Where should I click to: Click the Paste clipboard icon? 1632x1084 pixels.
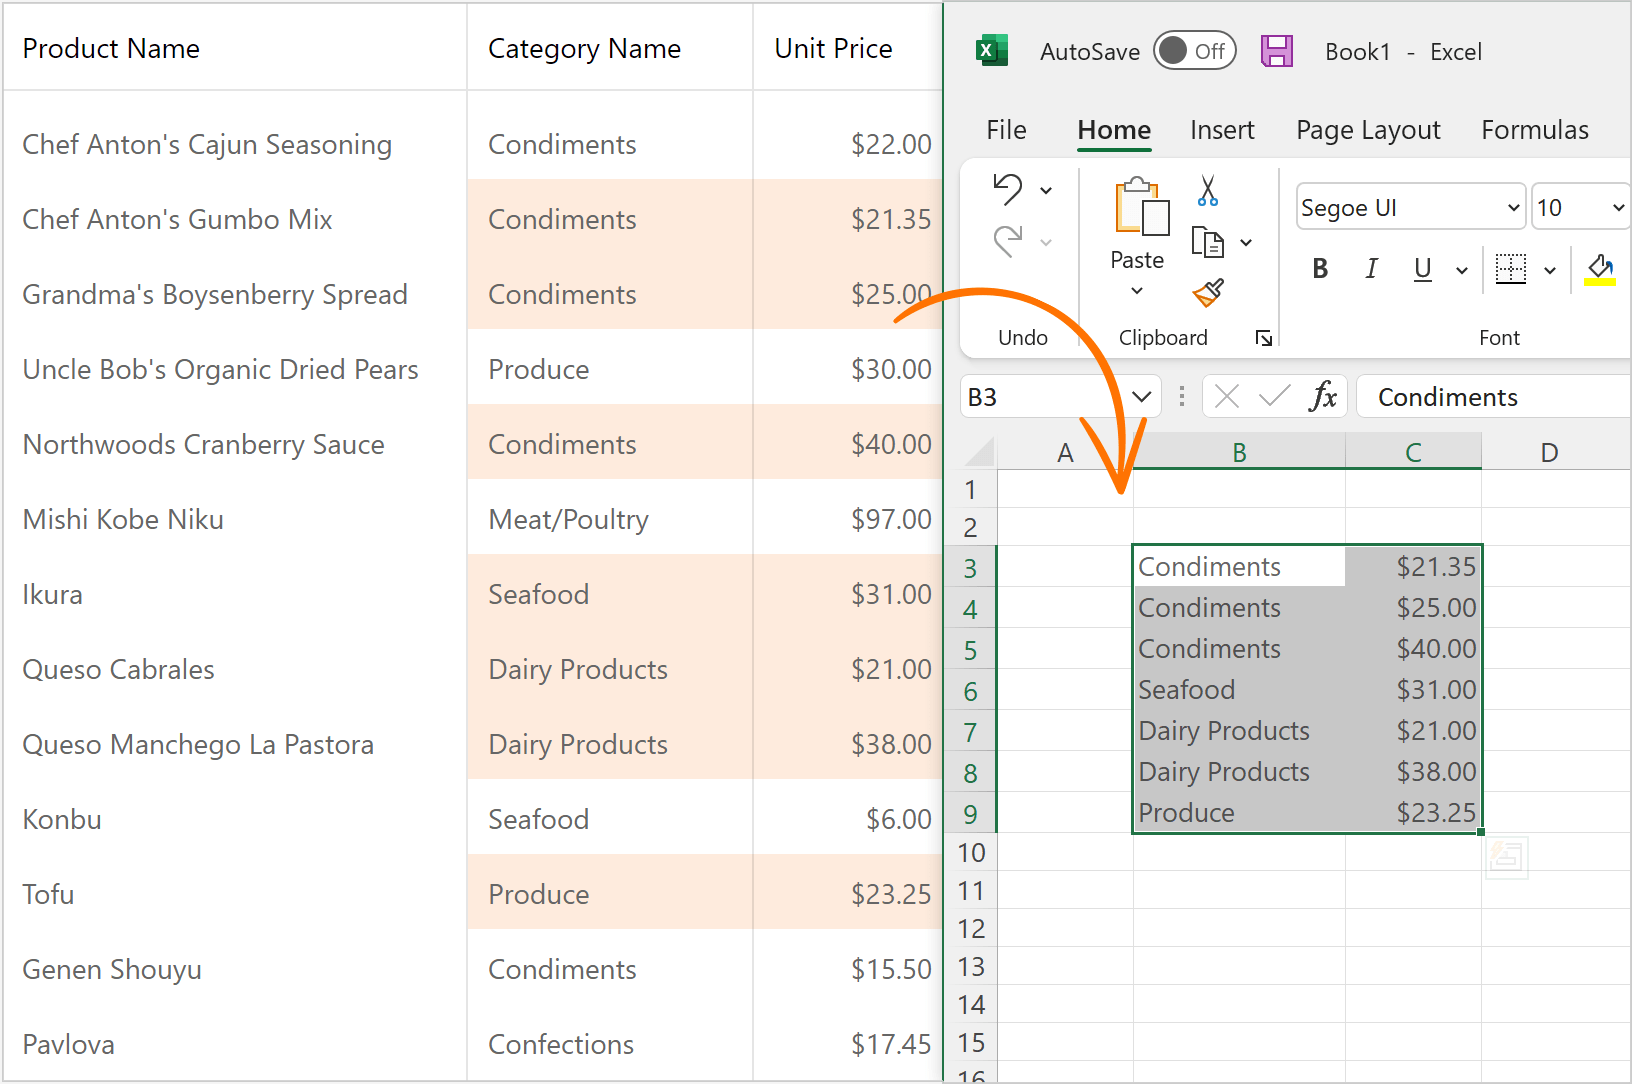(1140, 208)
